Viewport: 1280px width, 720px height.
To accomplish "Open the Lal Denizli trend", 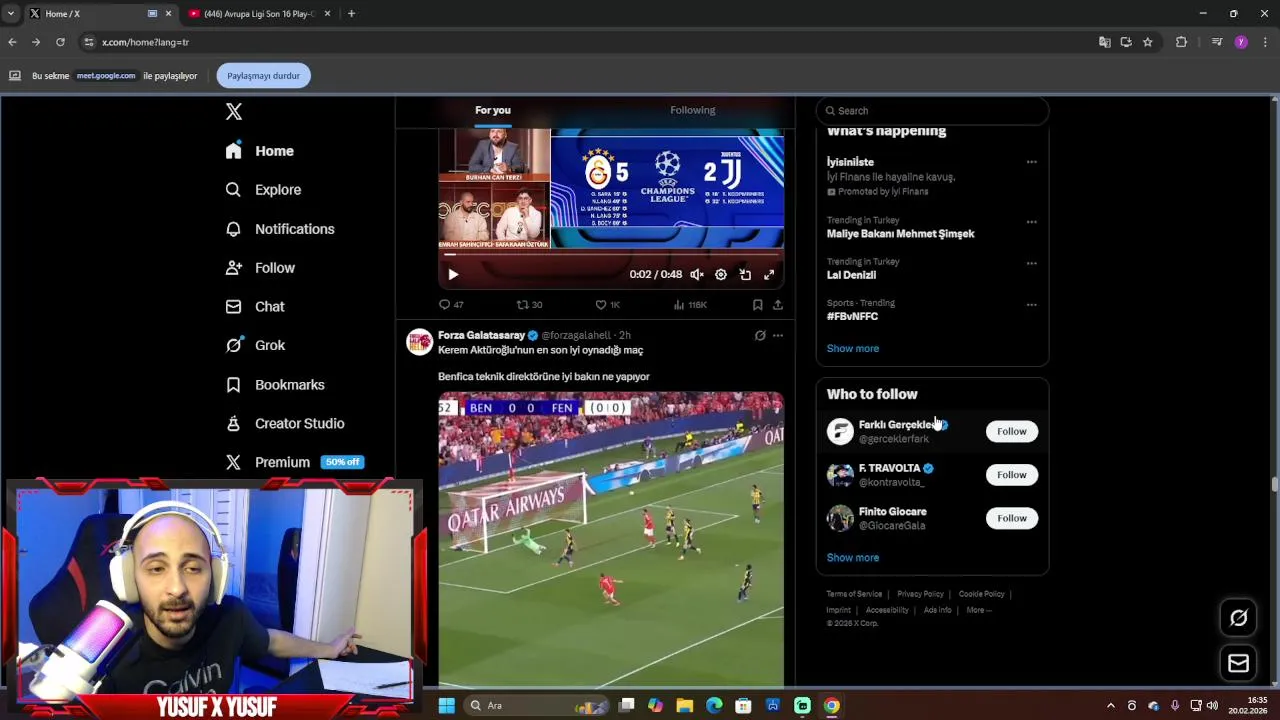I will (x=851, y=275).
